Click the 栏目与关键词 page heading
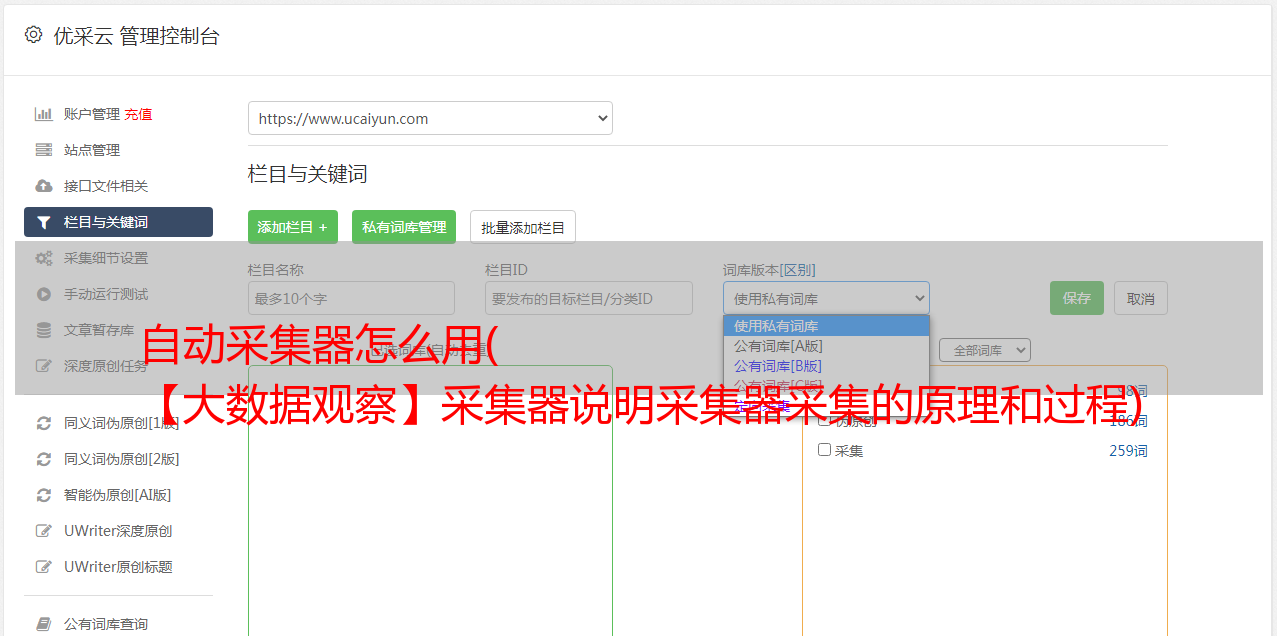Viewport: 1277px width, 636px height. pyautogui.click(x=308, y=174)
